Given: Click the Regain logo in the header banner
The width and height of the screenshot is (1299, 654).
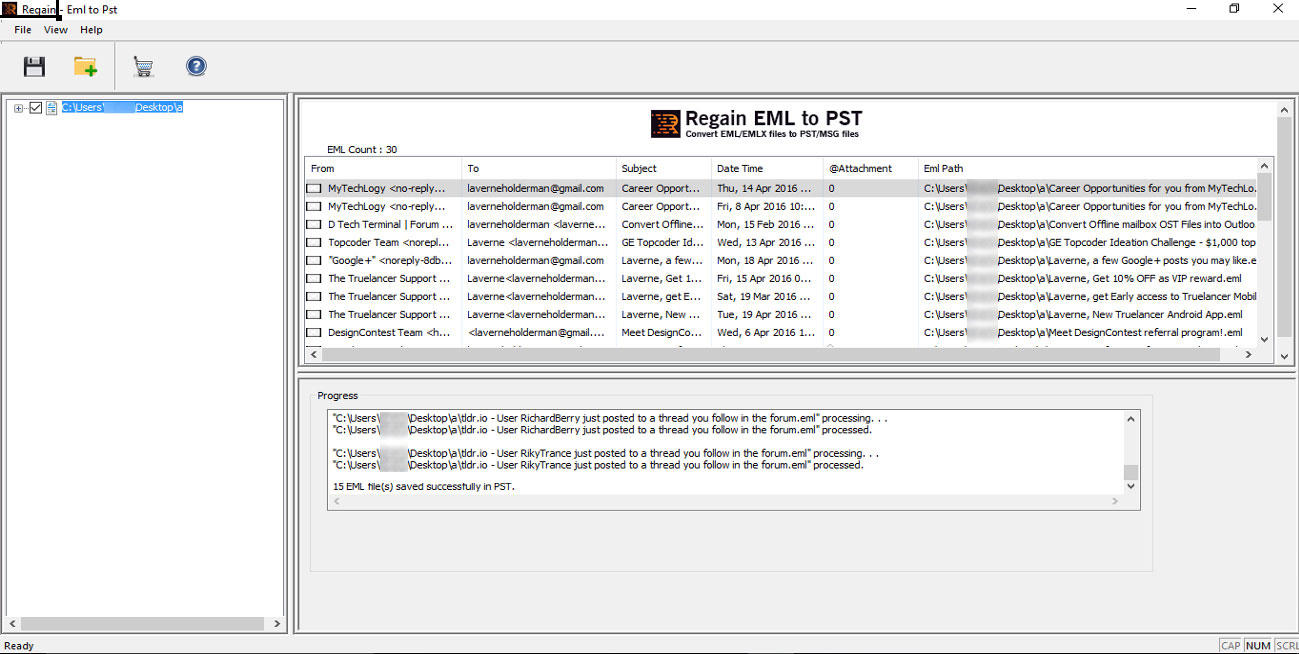Looking at the screenshot, I should pos(665,124).
